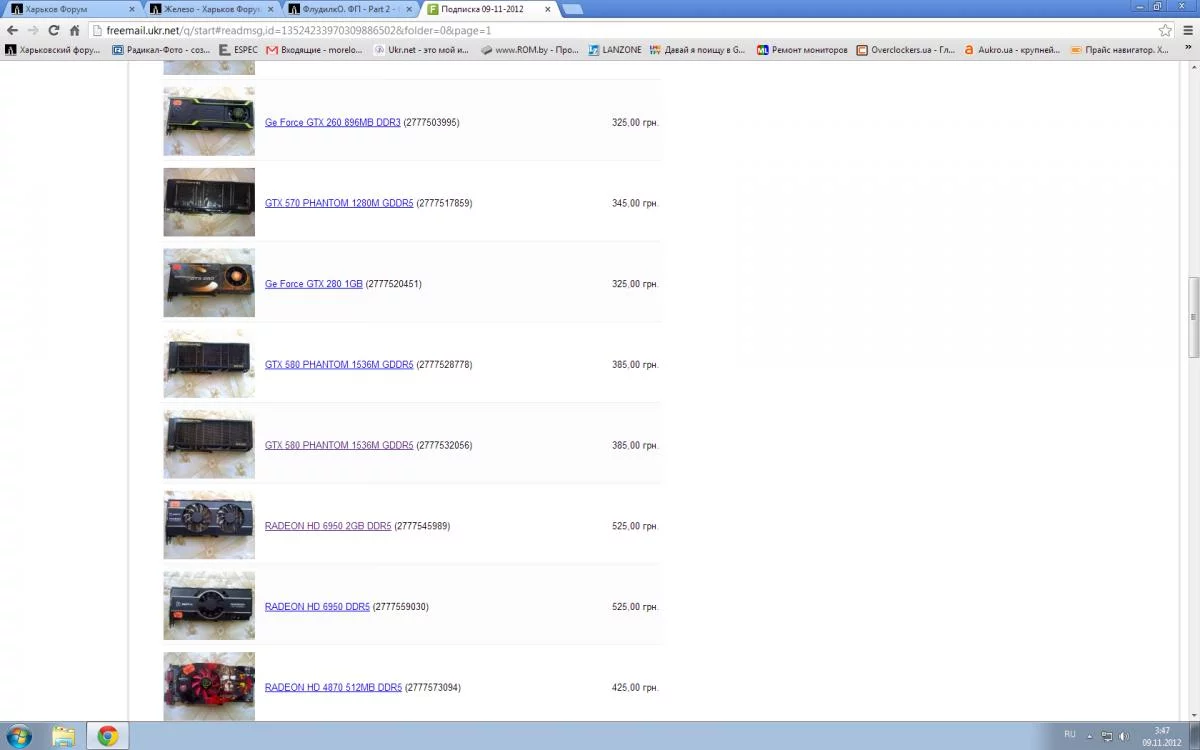Click the RADEON HD 4870 thumbnail

209,687
